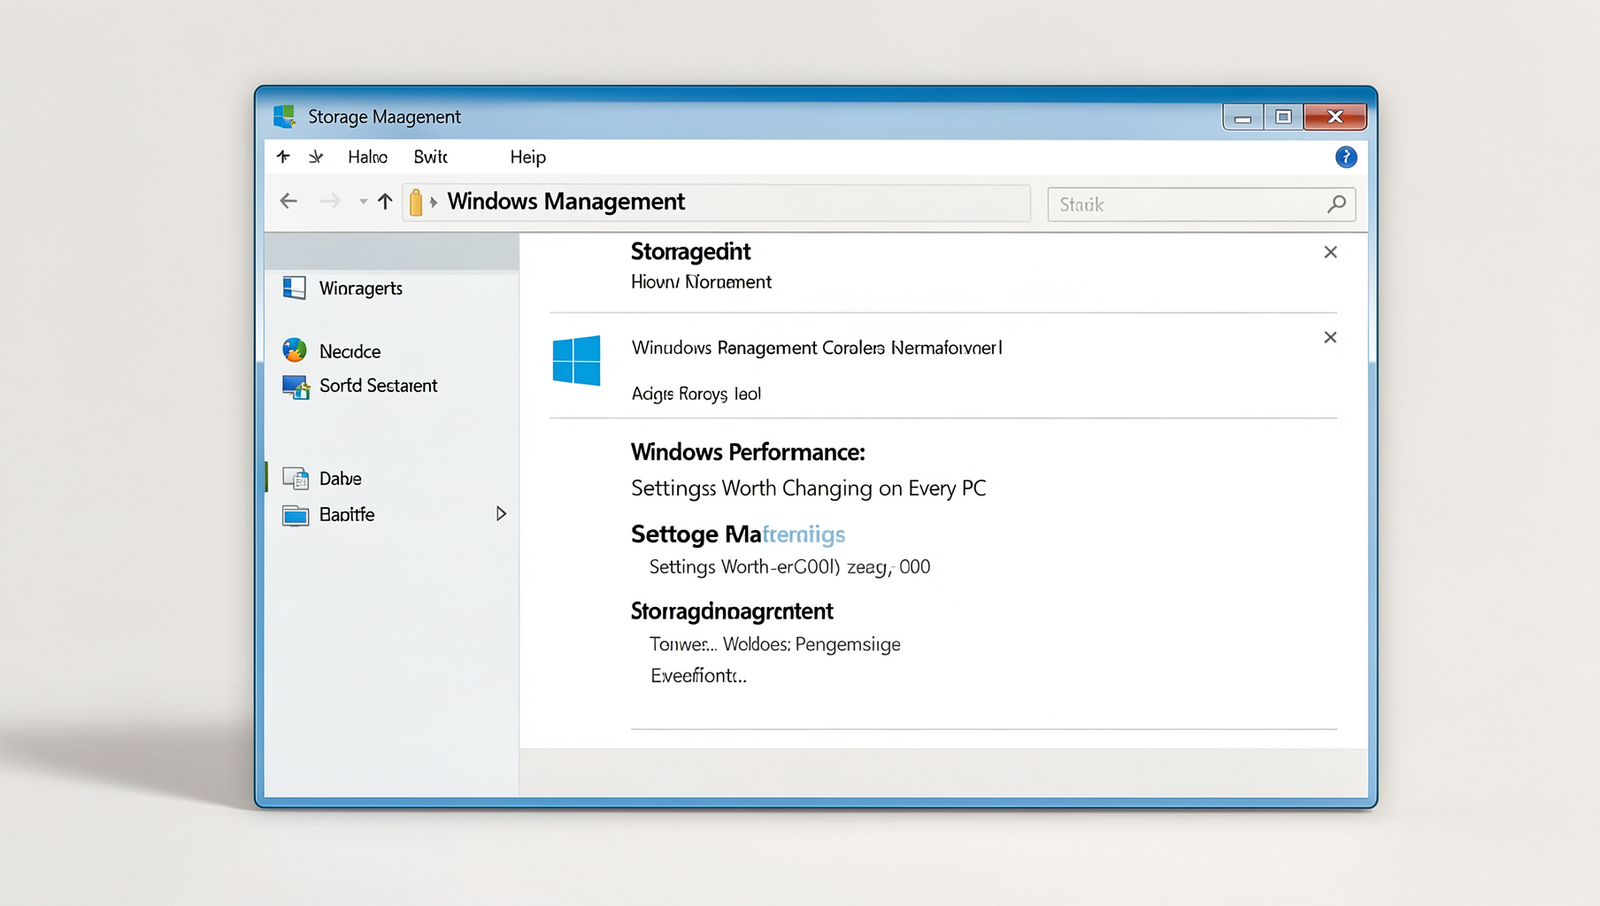This screenshot has height=906, width=1600.
Task: Click the up-arrow pin icon in menu bar
Action: coord(284,157)
